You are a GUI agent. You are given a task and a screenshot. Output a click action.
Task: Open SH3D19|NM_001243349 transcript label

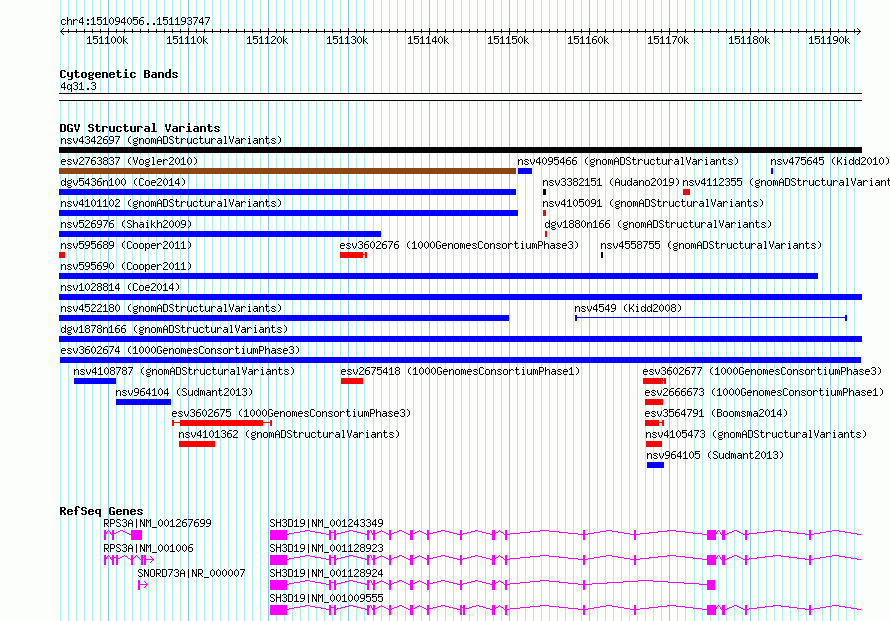coord(326,523)
